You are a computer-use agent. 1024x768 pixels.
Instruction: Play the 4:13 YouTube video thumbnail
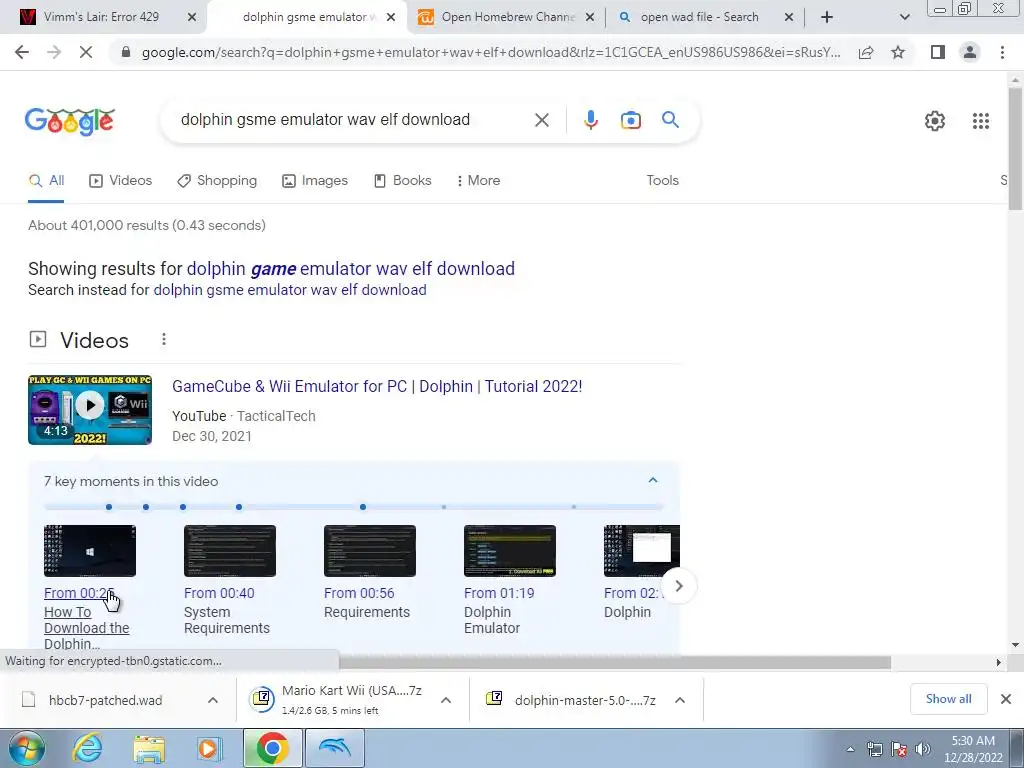click(x=90, y=410)
